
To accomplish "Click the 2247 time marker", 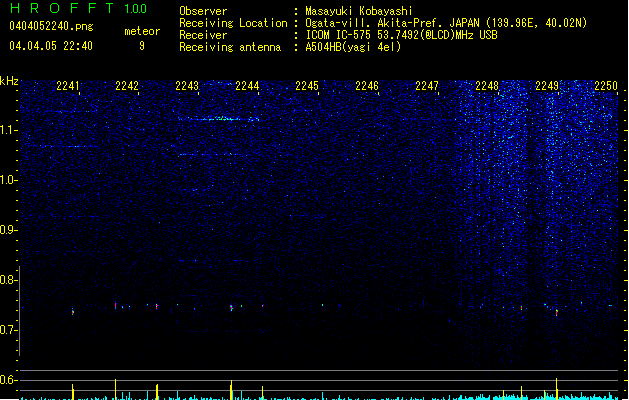I will [x=427, y=86].
